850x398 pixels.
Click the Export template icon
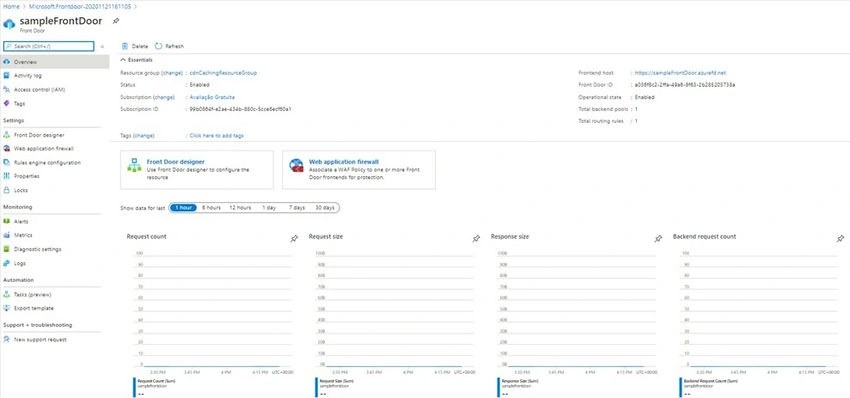(x=7, y=308)
